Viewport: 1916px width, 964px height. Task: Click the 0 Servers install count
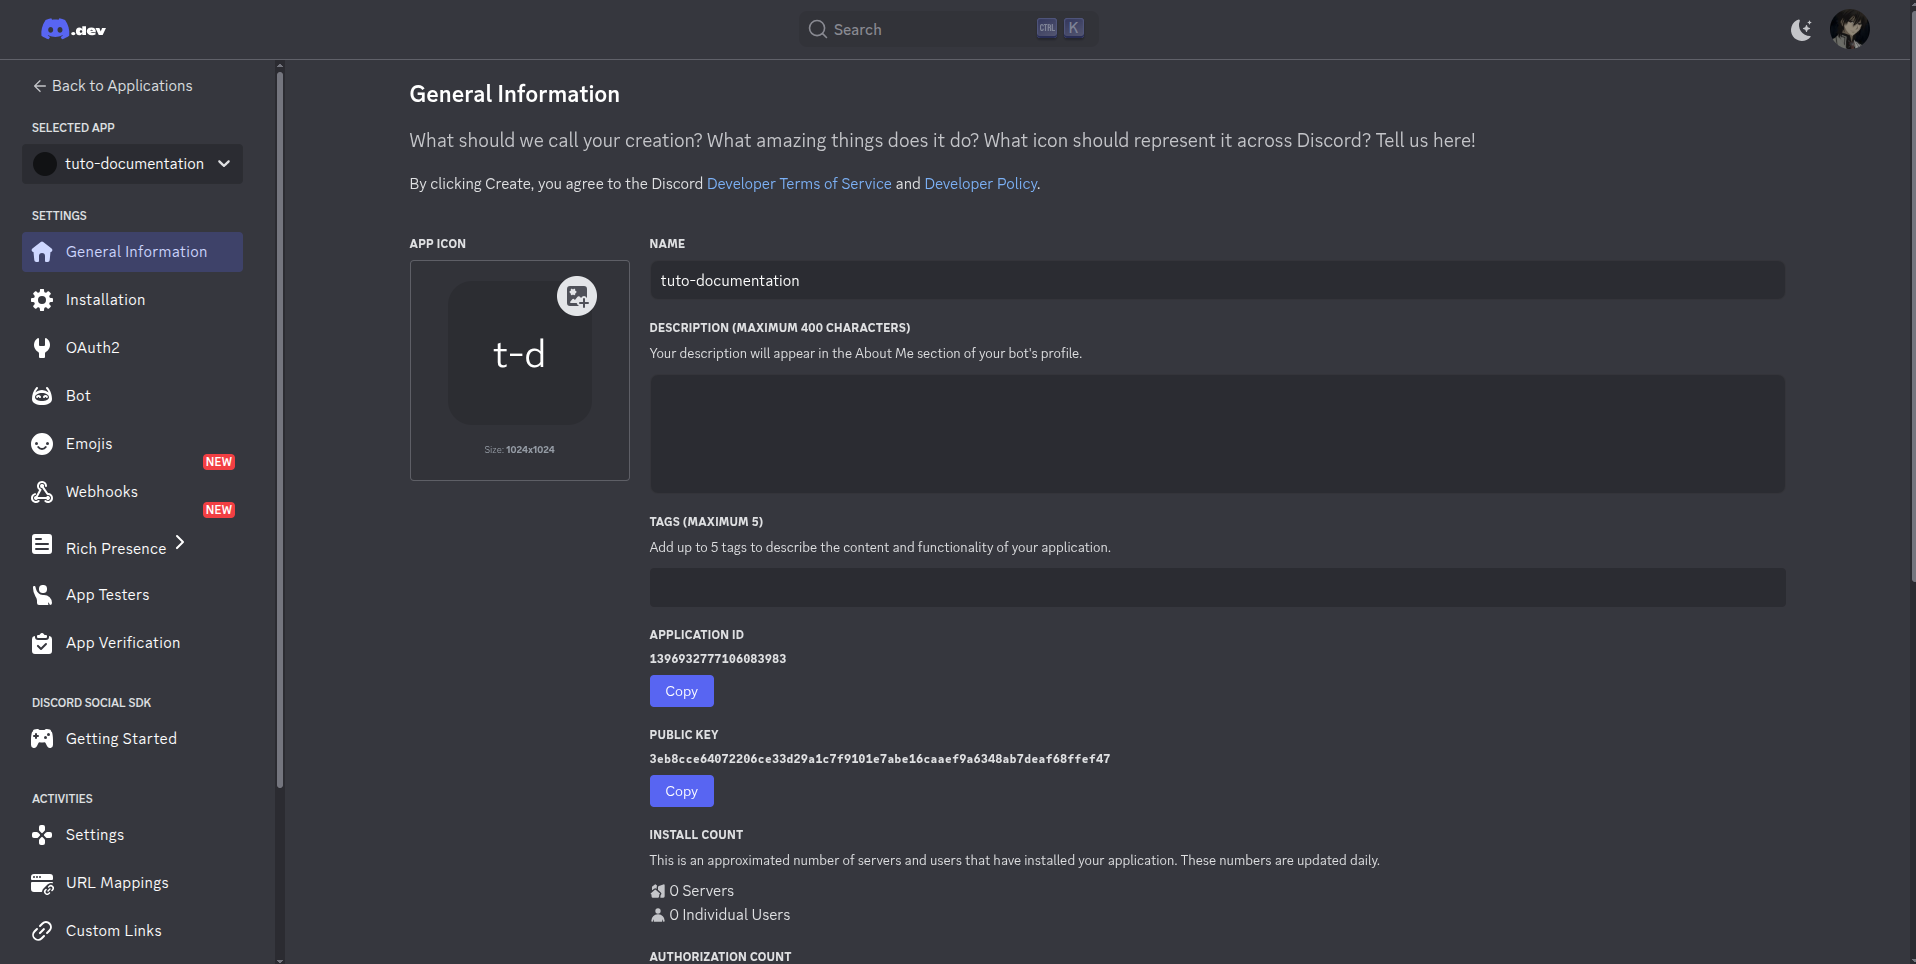point(692,891)
